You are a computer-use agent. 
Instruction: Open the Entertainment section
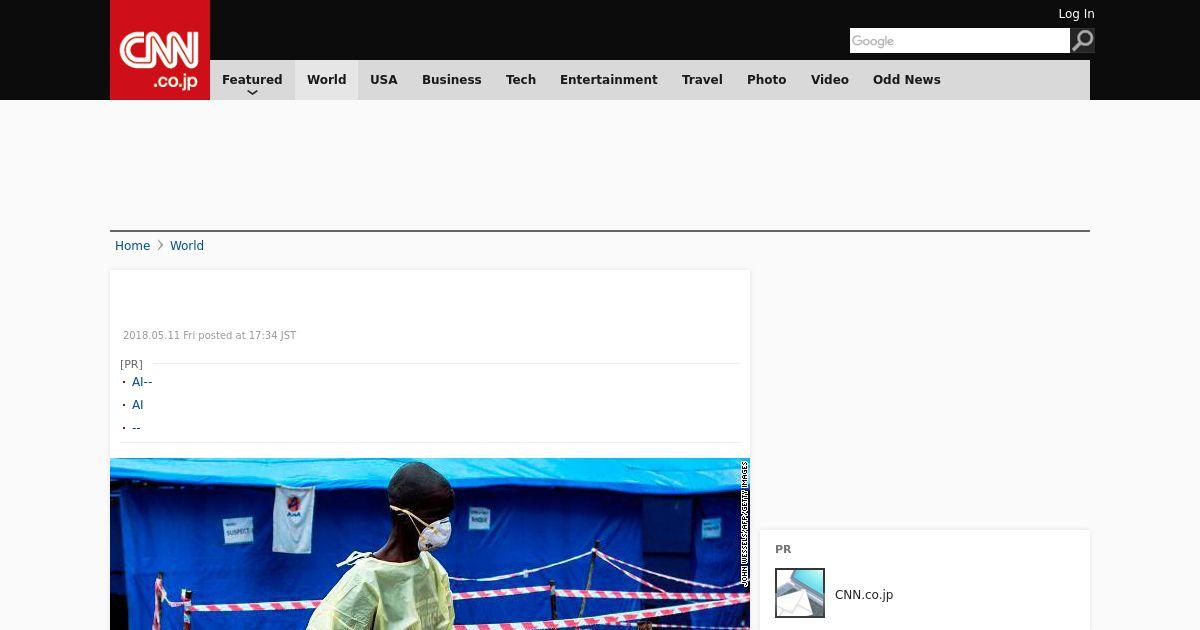pos(609,80)
